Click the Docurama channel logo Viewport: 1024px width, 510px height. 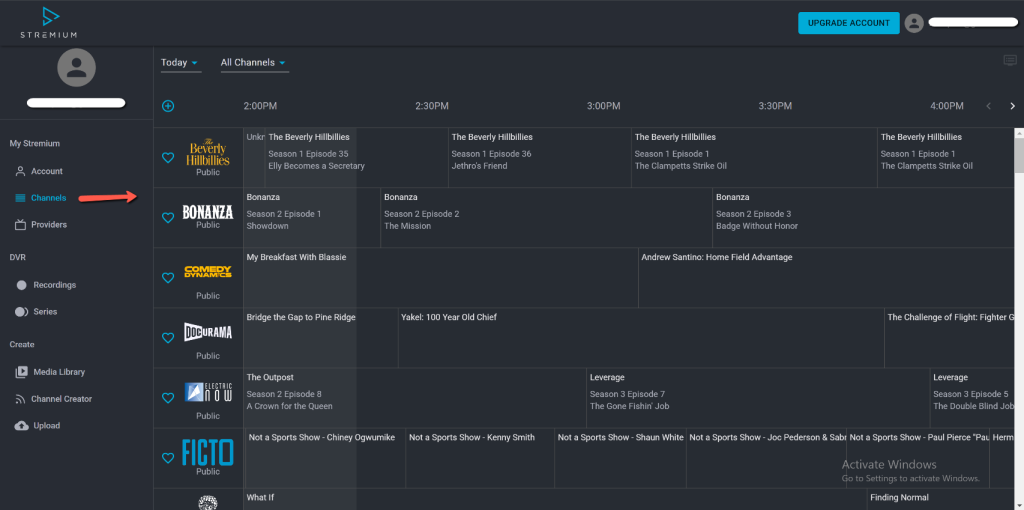[208, 332]
